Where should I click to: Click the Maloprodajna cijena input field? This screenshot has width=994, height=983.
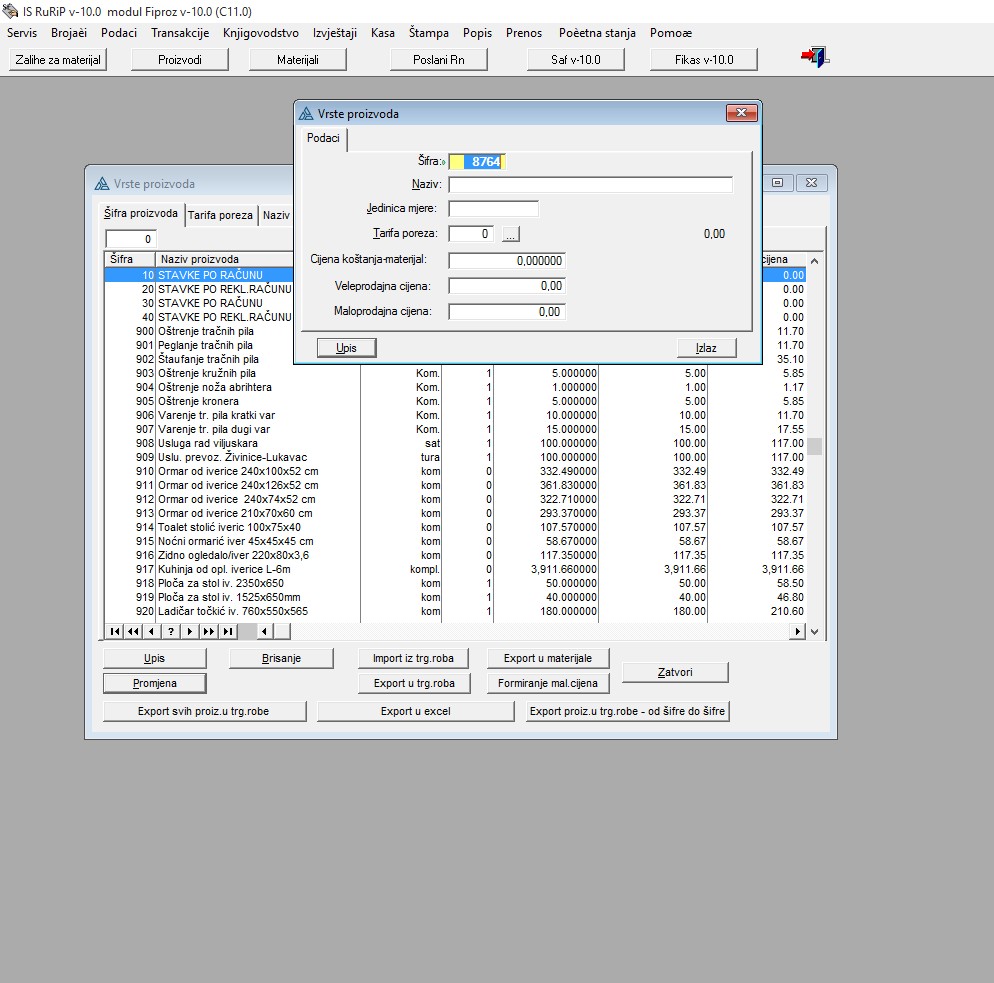click(x=507, y=312)
